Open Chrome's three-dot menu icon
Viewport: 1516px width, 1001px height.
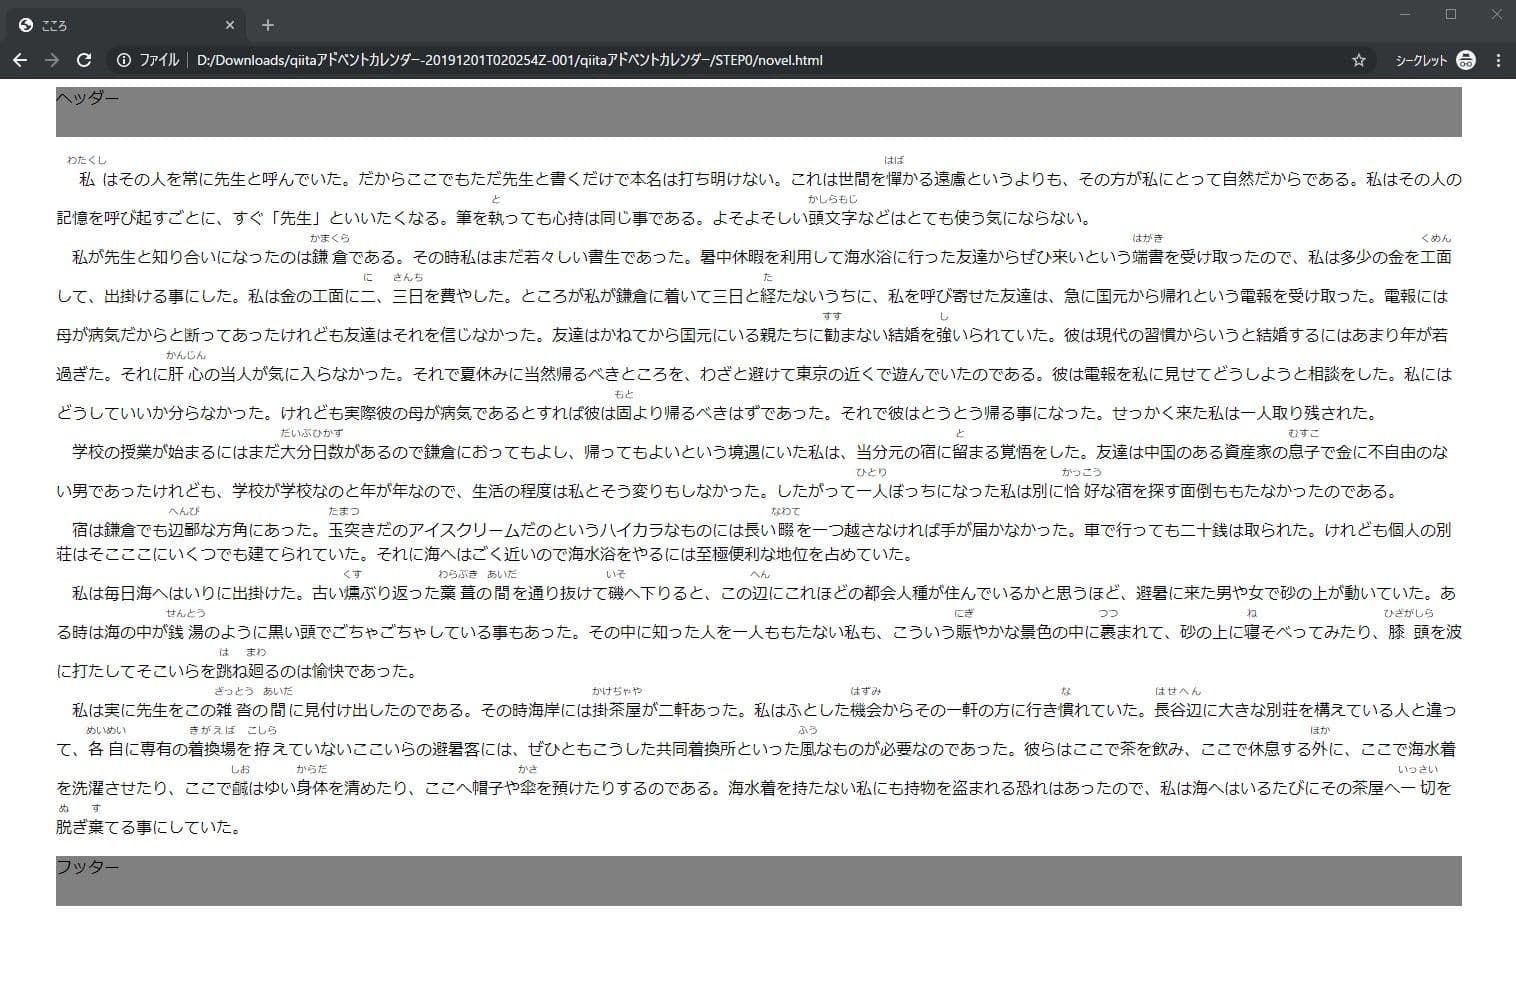[x=1497, y=60]
